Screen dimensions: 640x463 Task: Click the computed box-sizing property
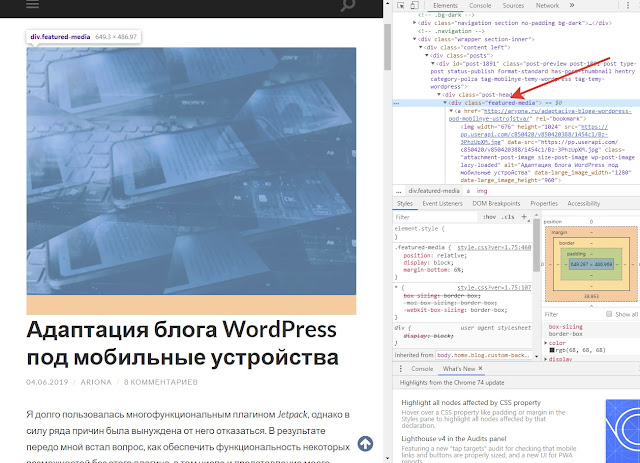566,327
